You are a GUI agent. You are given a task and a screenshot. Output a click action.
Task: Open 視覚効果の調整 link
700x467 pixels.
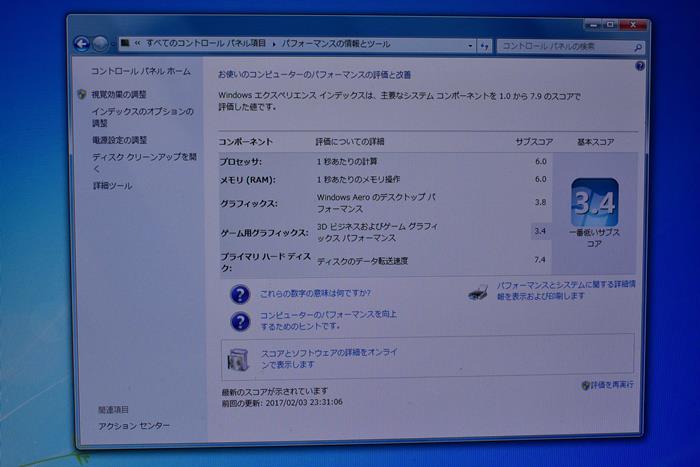tap(119, 94)
